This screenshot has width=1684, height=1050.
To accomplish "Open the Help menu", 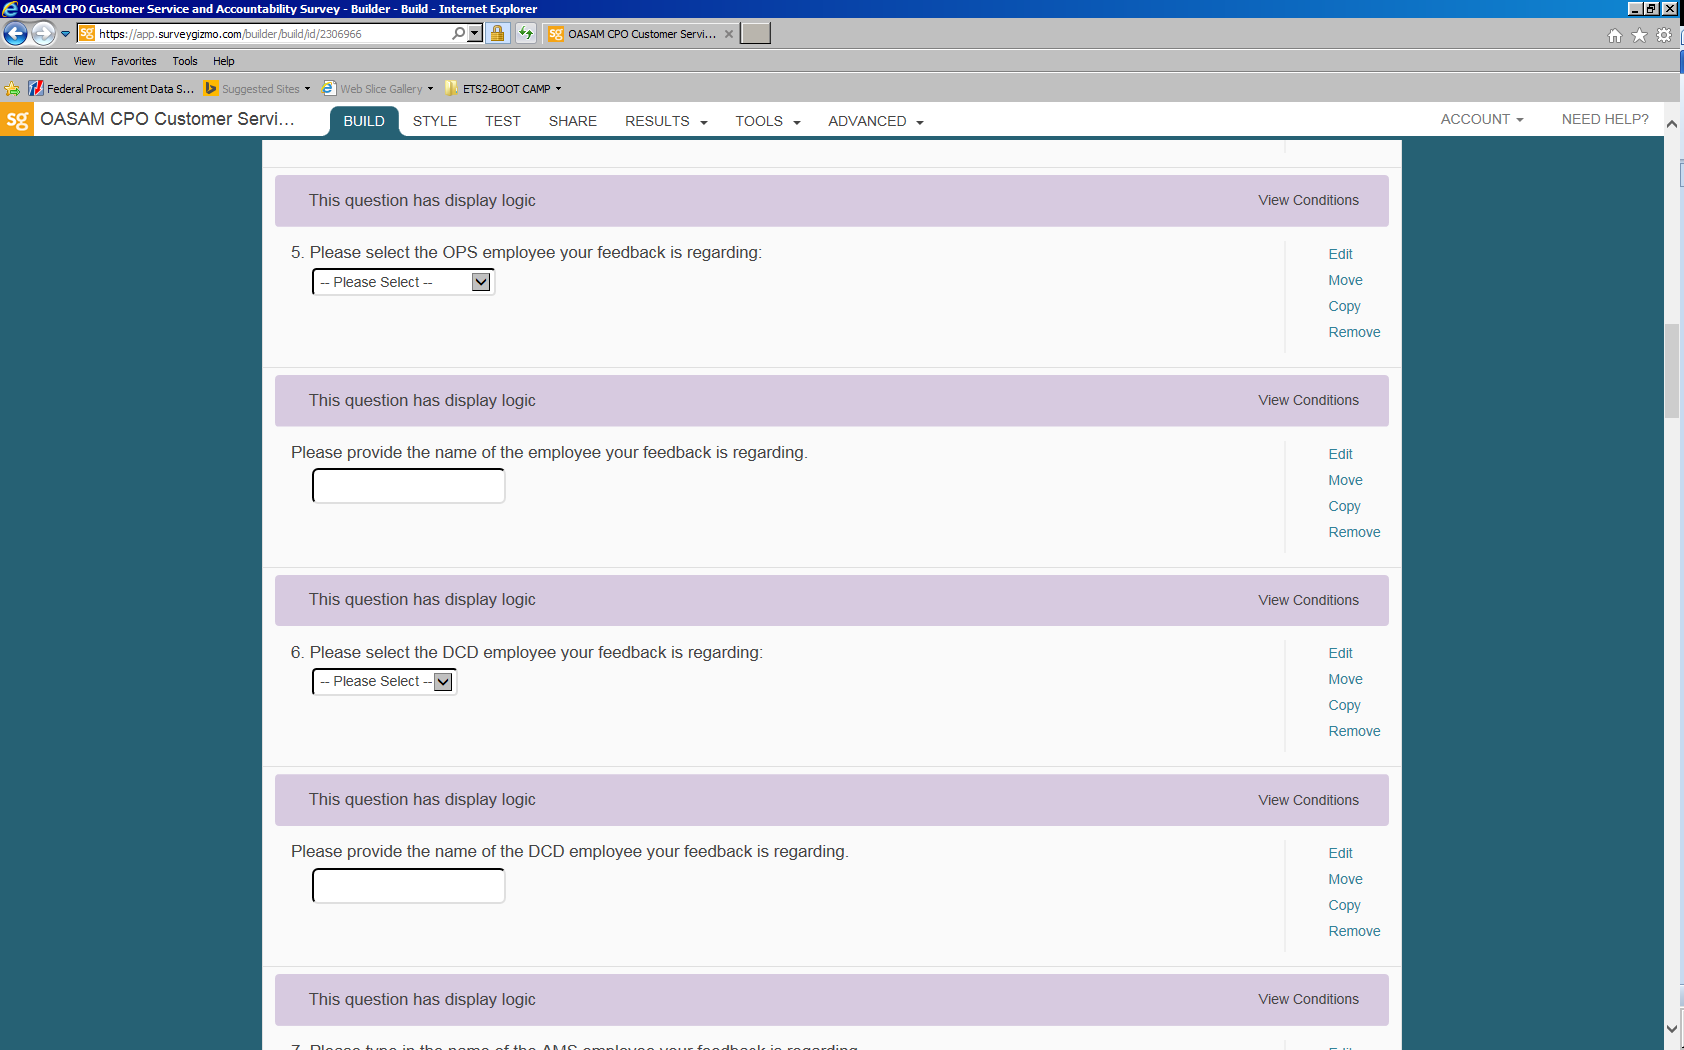I will coord(224,61).
